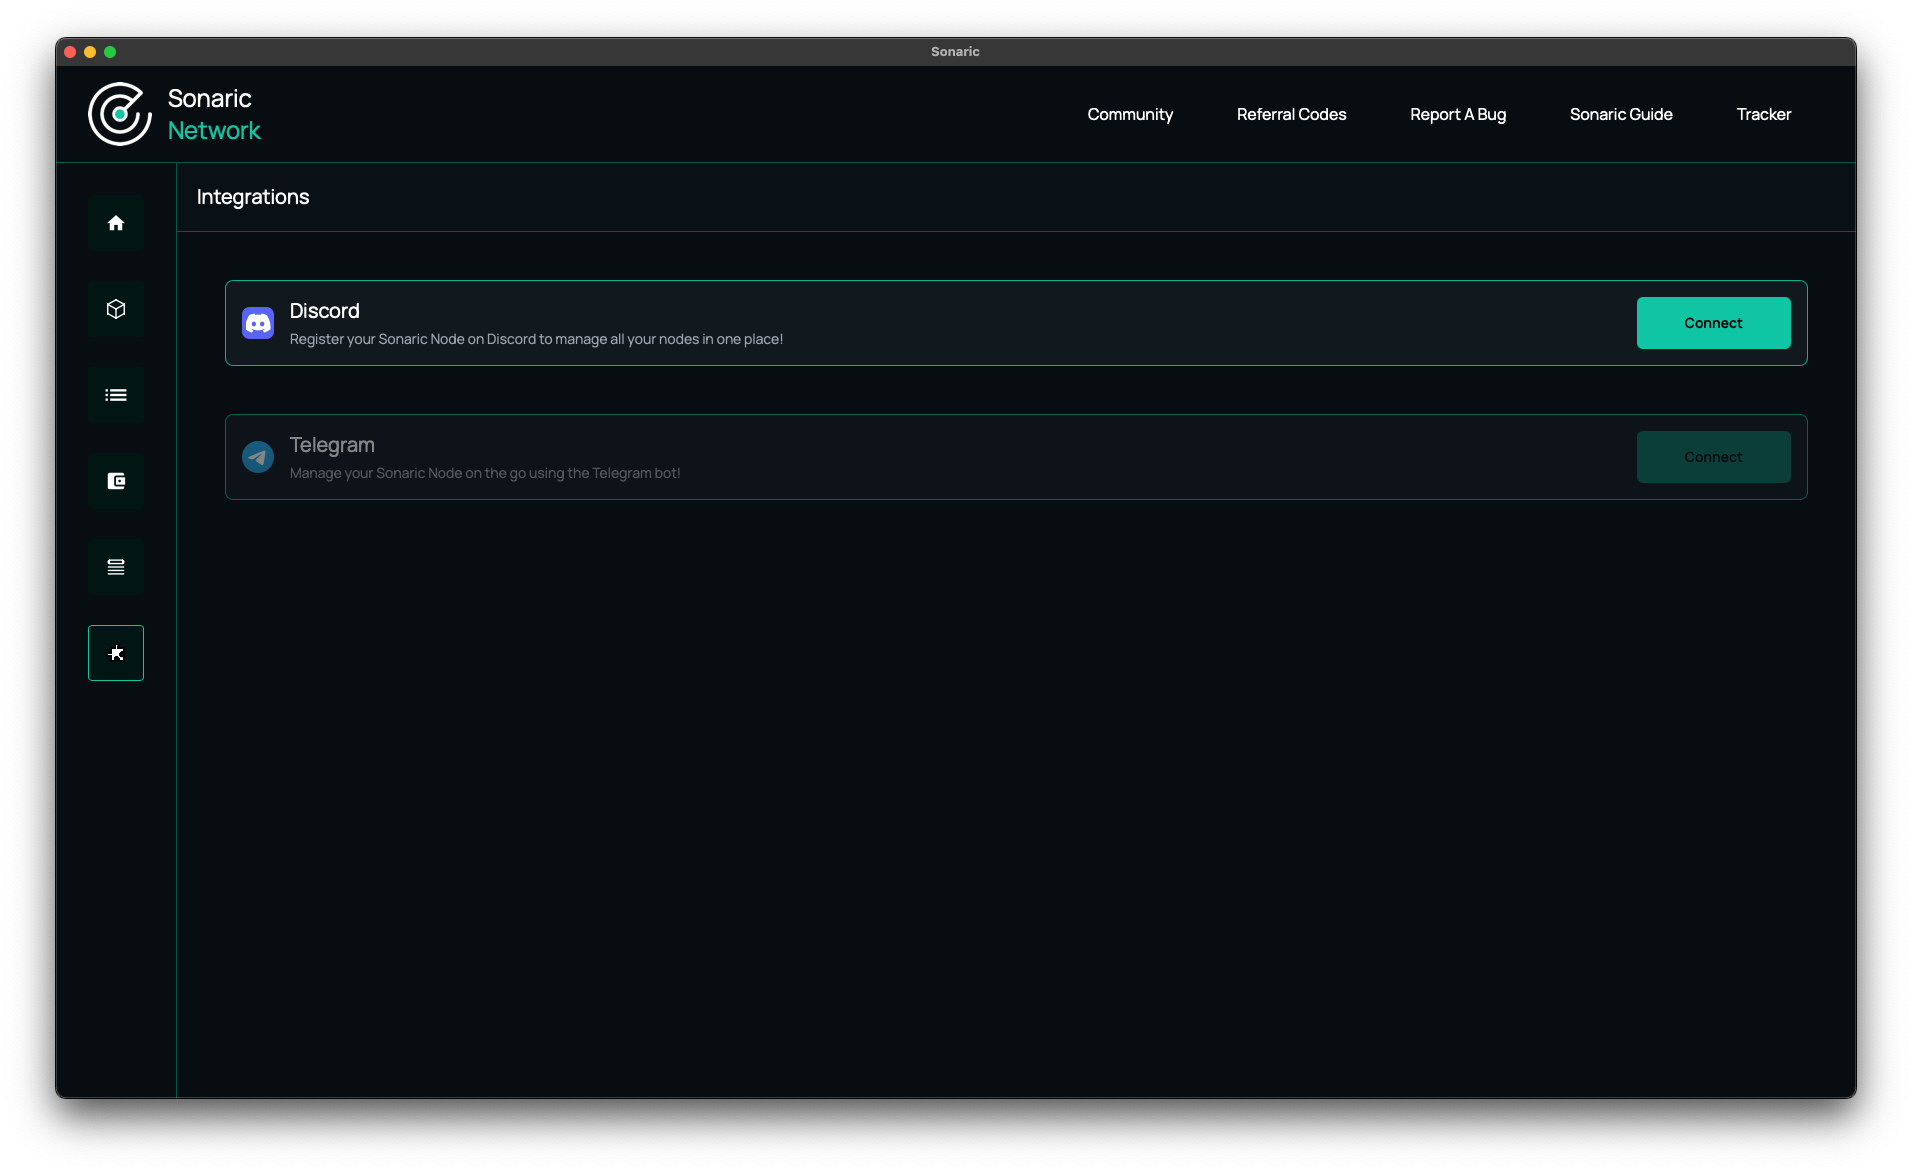Open the Tracker link
This screenshot has width=1912, height=1172.
coord(1763,114)
